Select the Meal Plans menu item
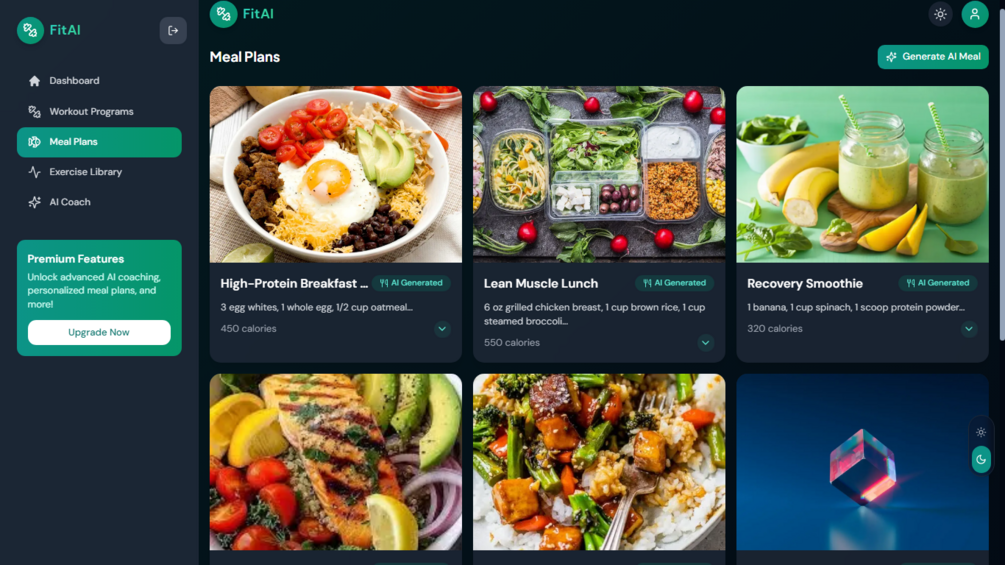 point(99,142)
